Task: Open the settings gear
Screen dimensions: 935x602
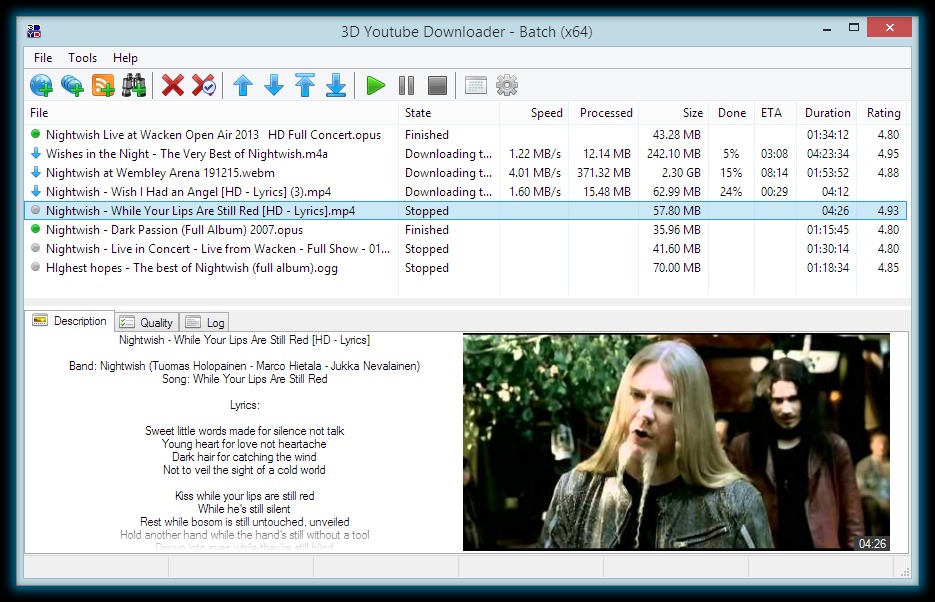Action: [x=506, y=85]
